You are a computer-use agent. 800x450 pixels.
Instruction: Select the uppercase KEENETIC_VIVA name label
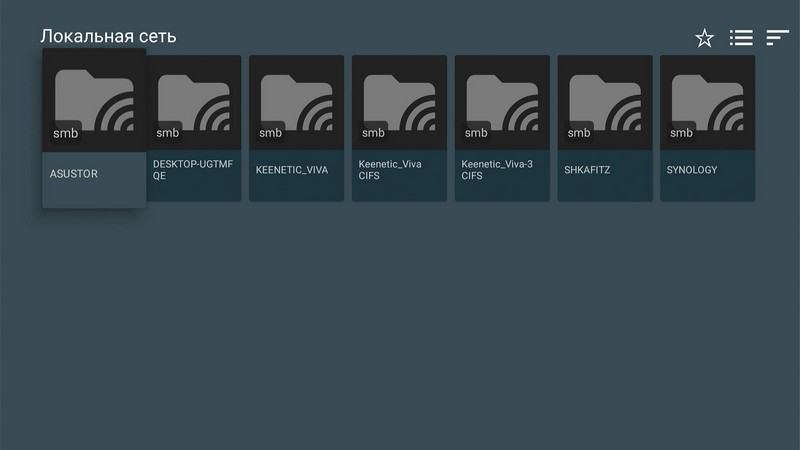click(x=291, y=170)
